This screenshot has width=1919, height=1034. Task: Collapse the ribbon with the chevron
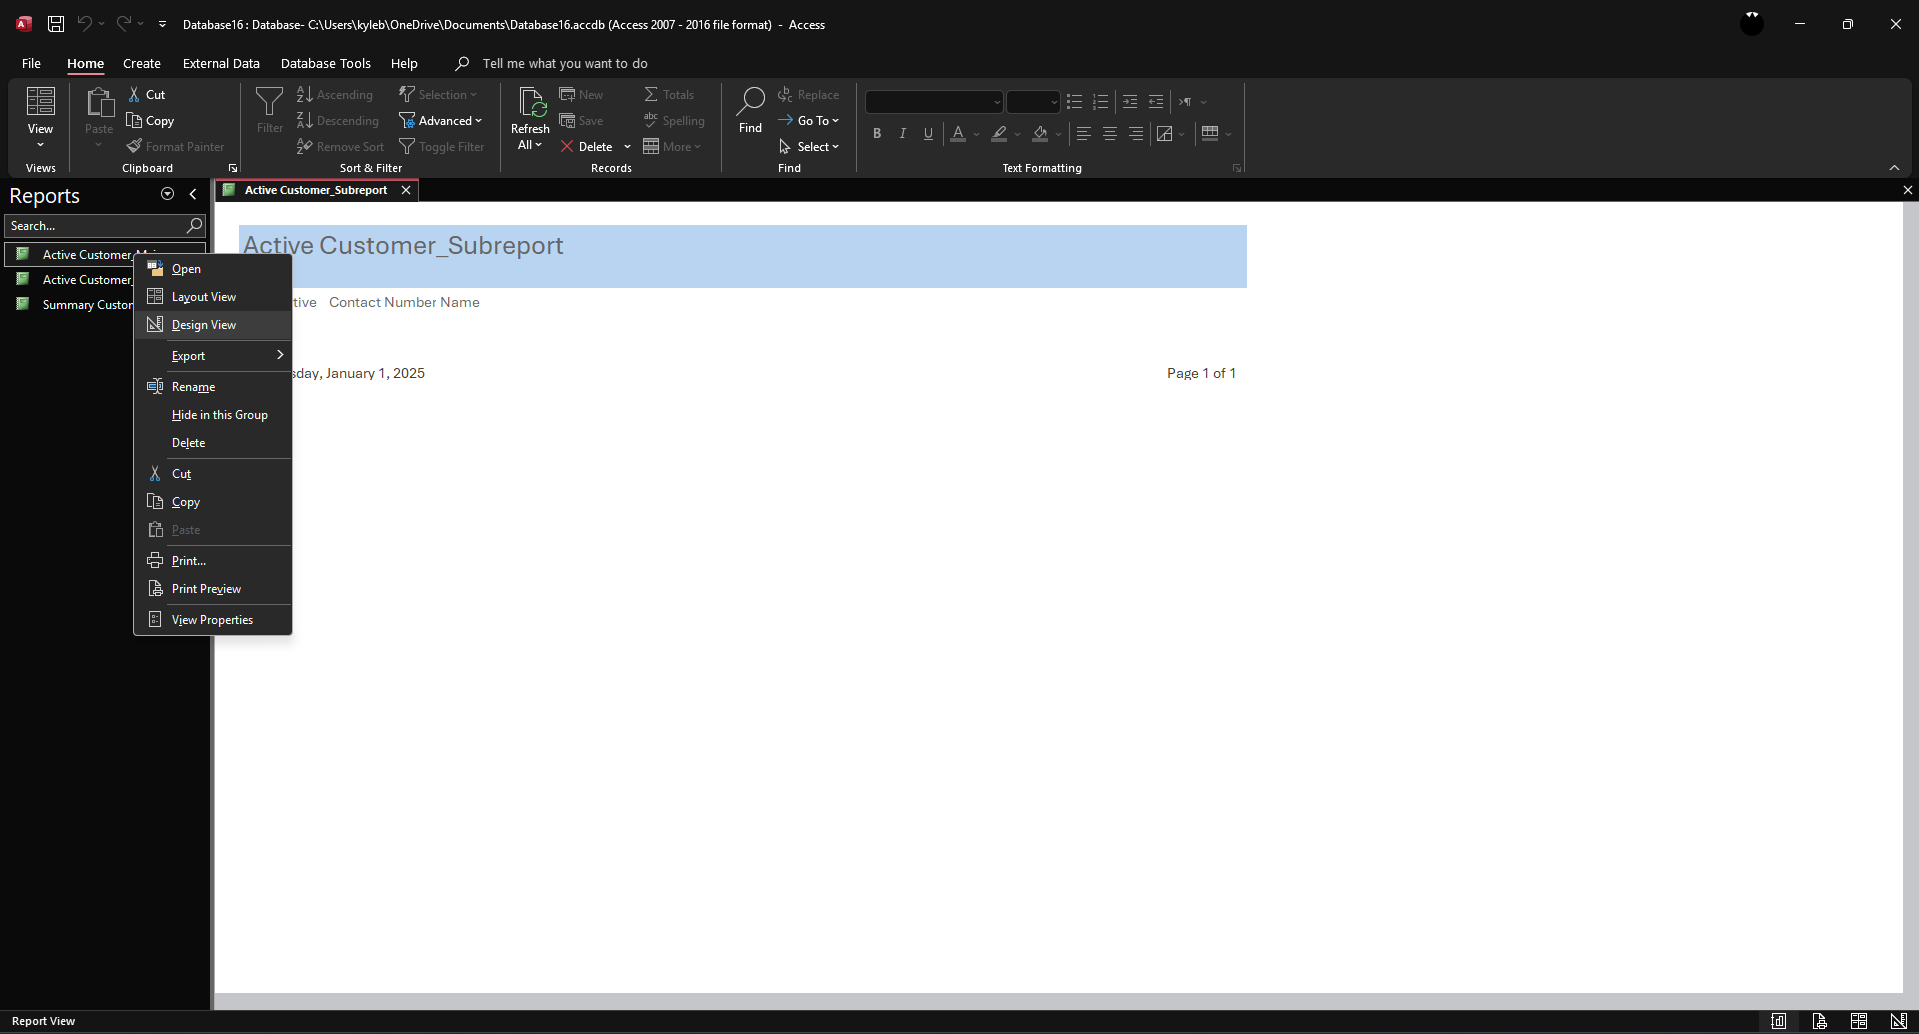tap(1894, 168)
